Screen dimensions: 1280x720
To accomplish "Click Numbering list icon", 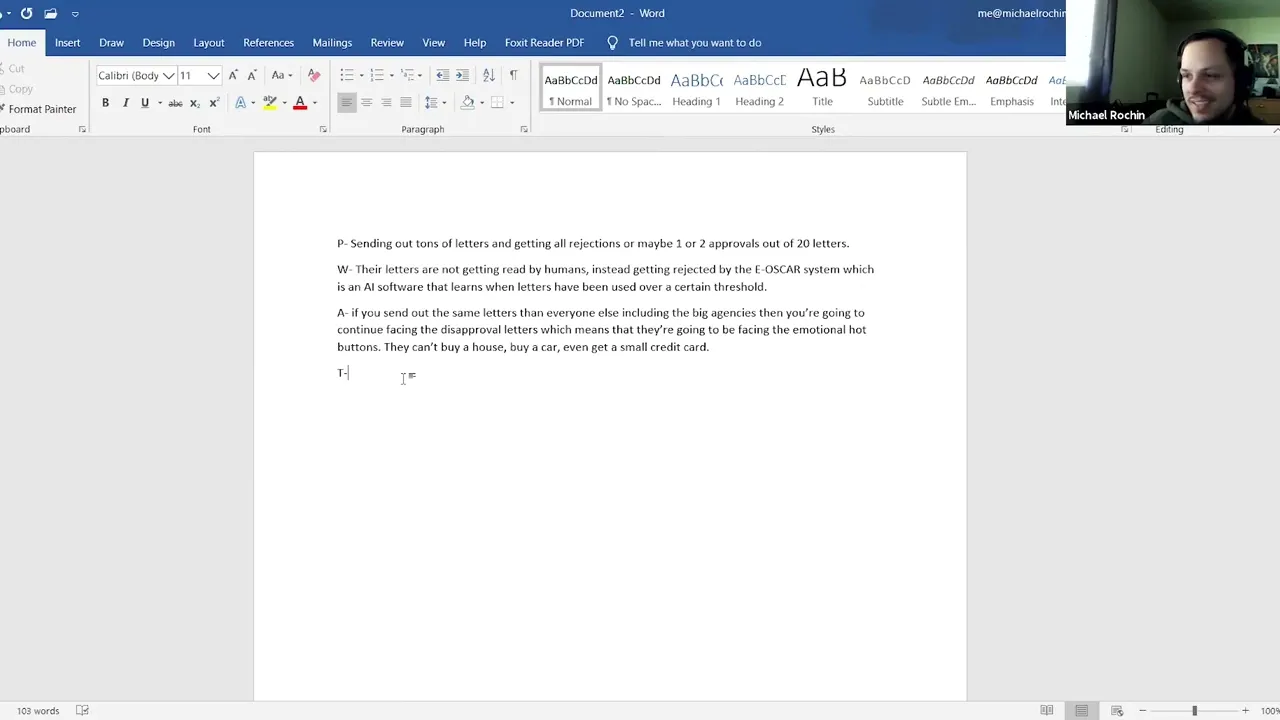I will coord(376,75).
